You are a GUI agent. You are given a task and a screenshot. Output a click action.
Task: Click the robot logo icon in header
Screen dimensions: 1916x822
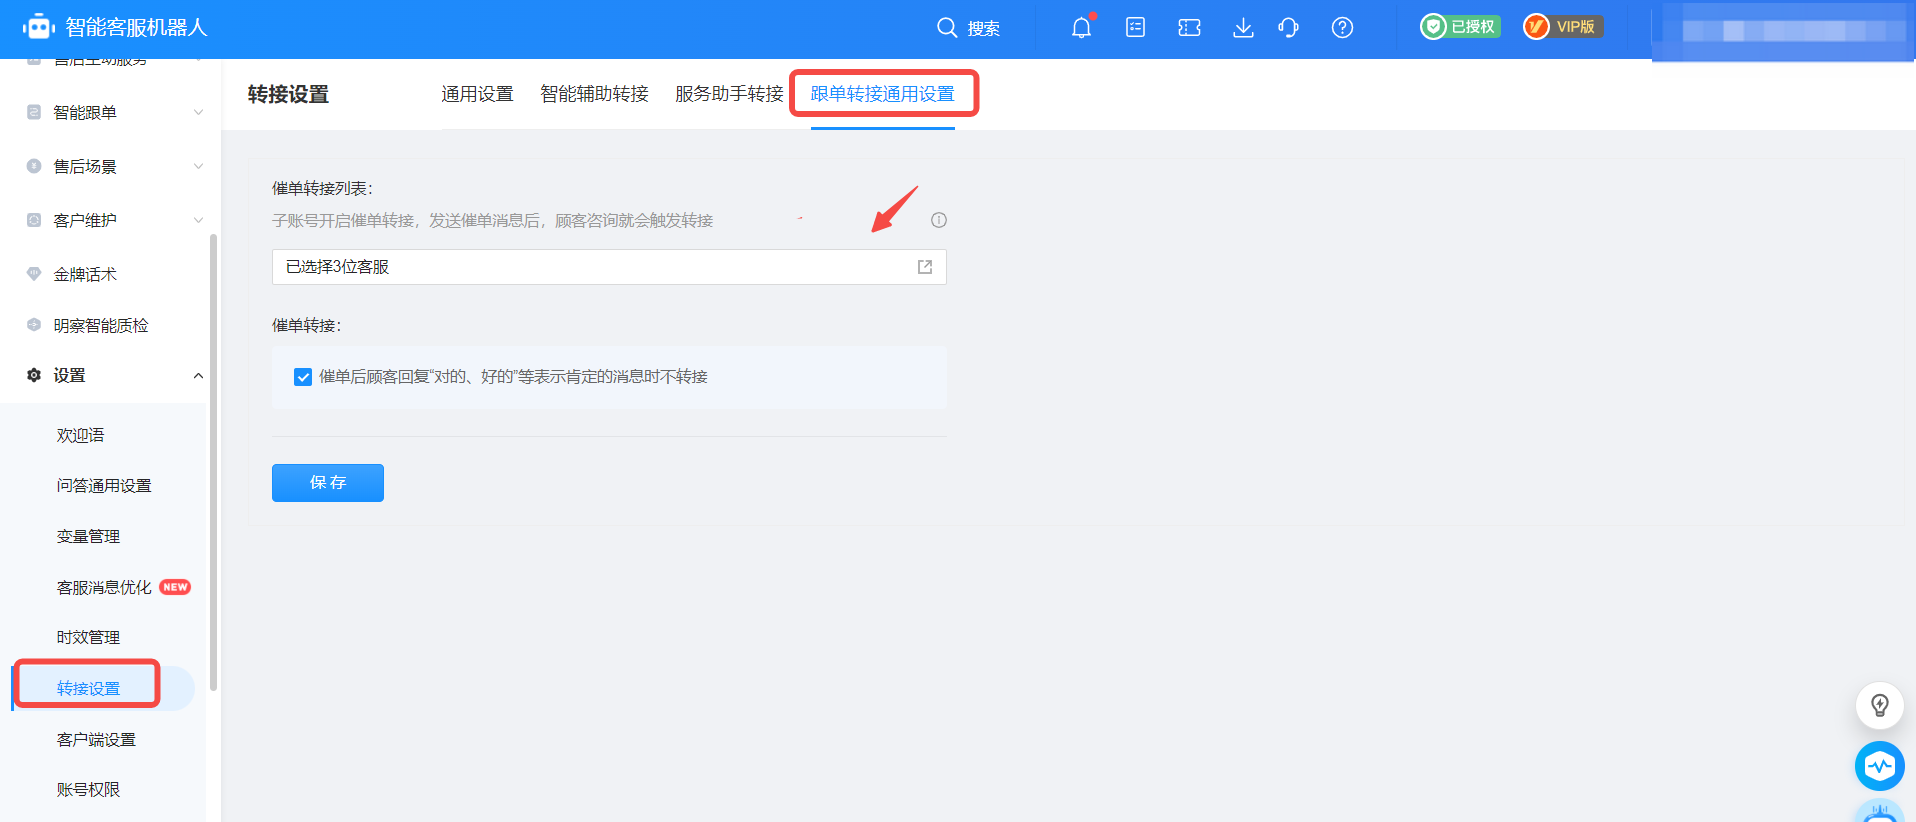[x=39, y=27]
